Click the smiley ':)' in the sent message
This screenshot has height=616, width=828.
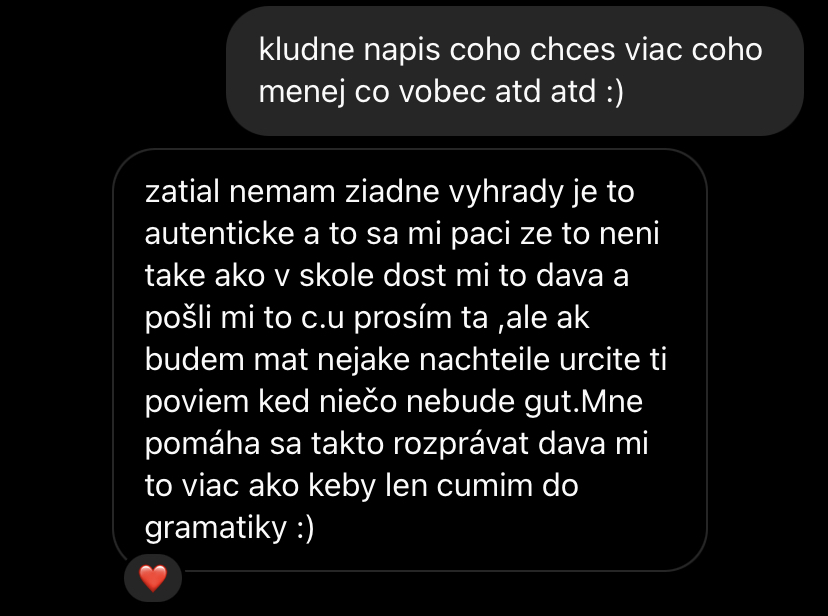click(615, 91)
